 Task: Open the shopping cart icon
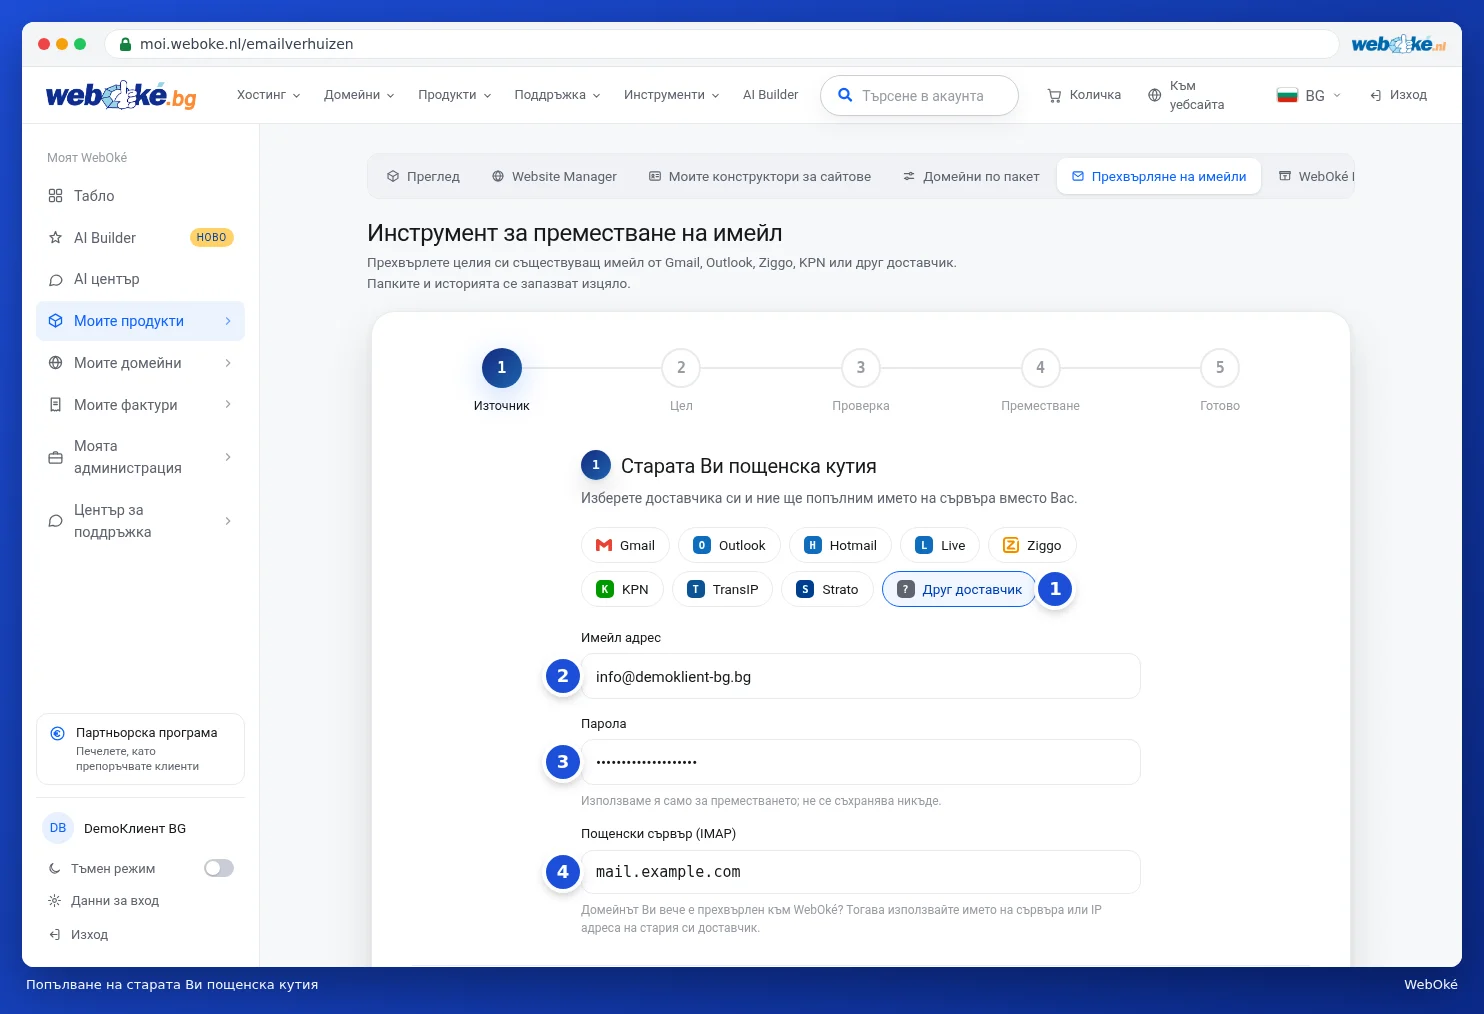tap(1054, 95)
